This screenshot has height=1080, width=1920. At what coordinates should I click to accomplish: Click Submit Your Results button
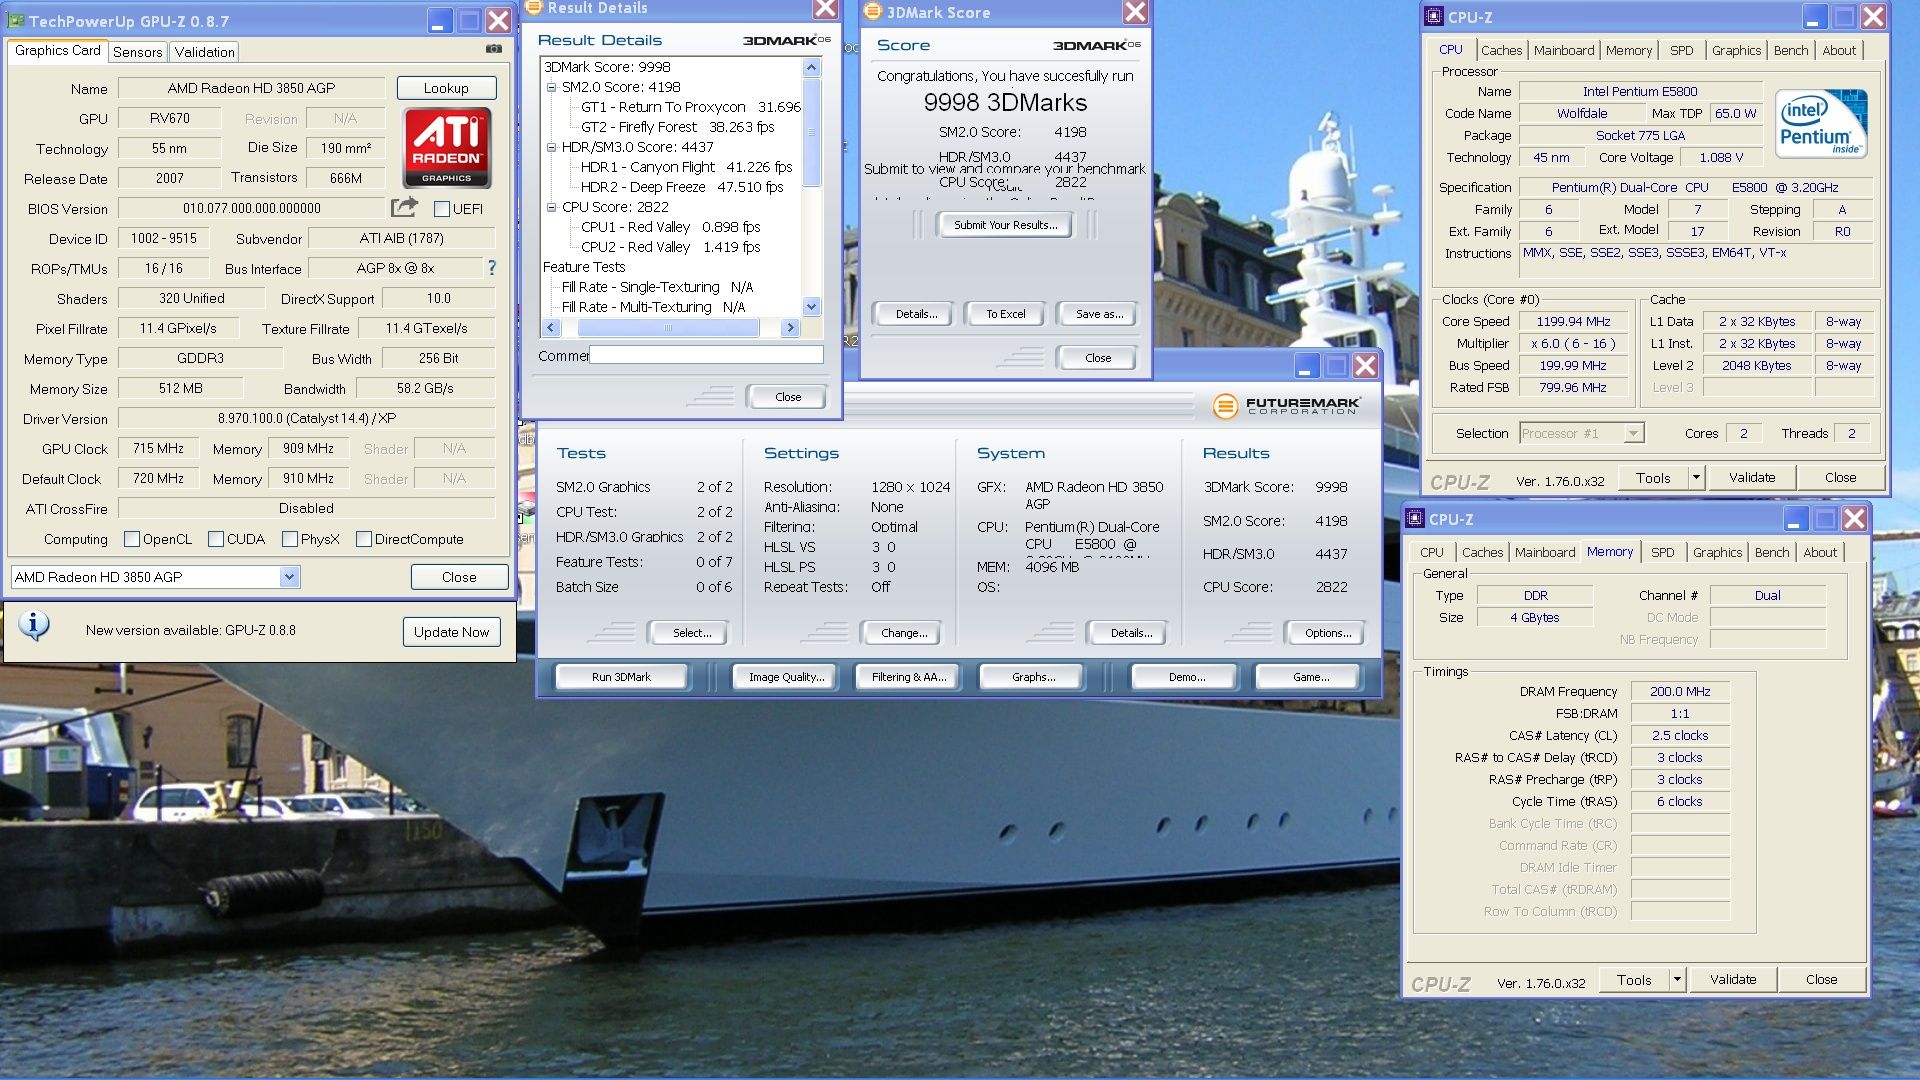1004,225
